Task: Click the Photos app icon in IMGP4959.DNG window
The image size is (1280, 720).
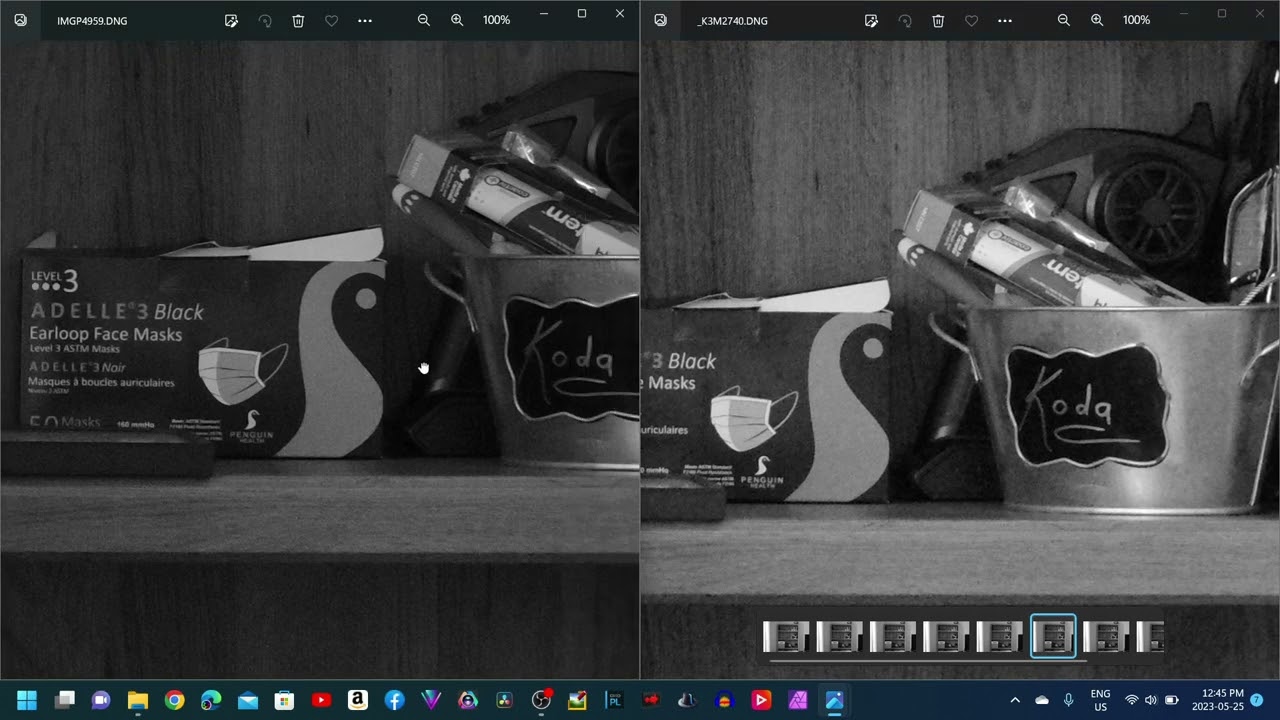Action: coord(20,20)
